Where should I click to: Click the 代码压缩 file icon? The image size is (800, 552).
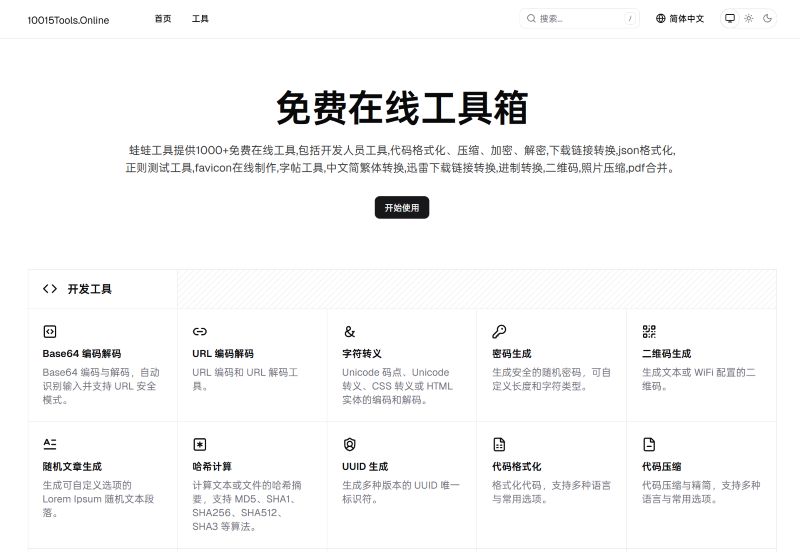point(649,444)
